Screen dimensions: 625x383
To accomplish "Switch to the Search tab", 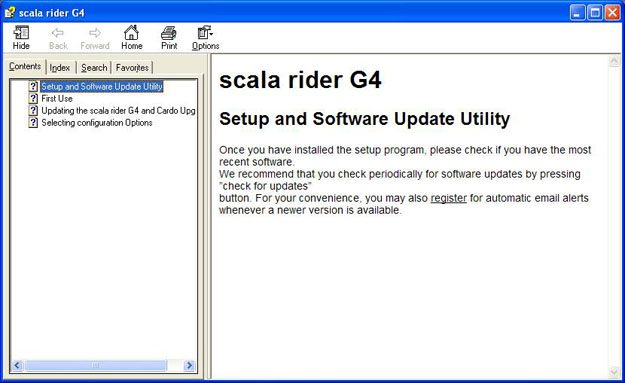I will (x=94, y=68).
